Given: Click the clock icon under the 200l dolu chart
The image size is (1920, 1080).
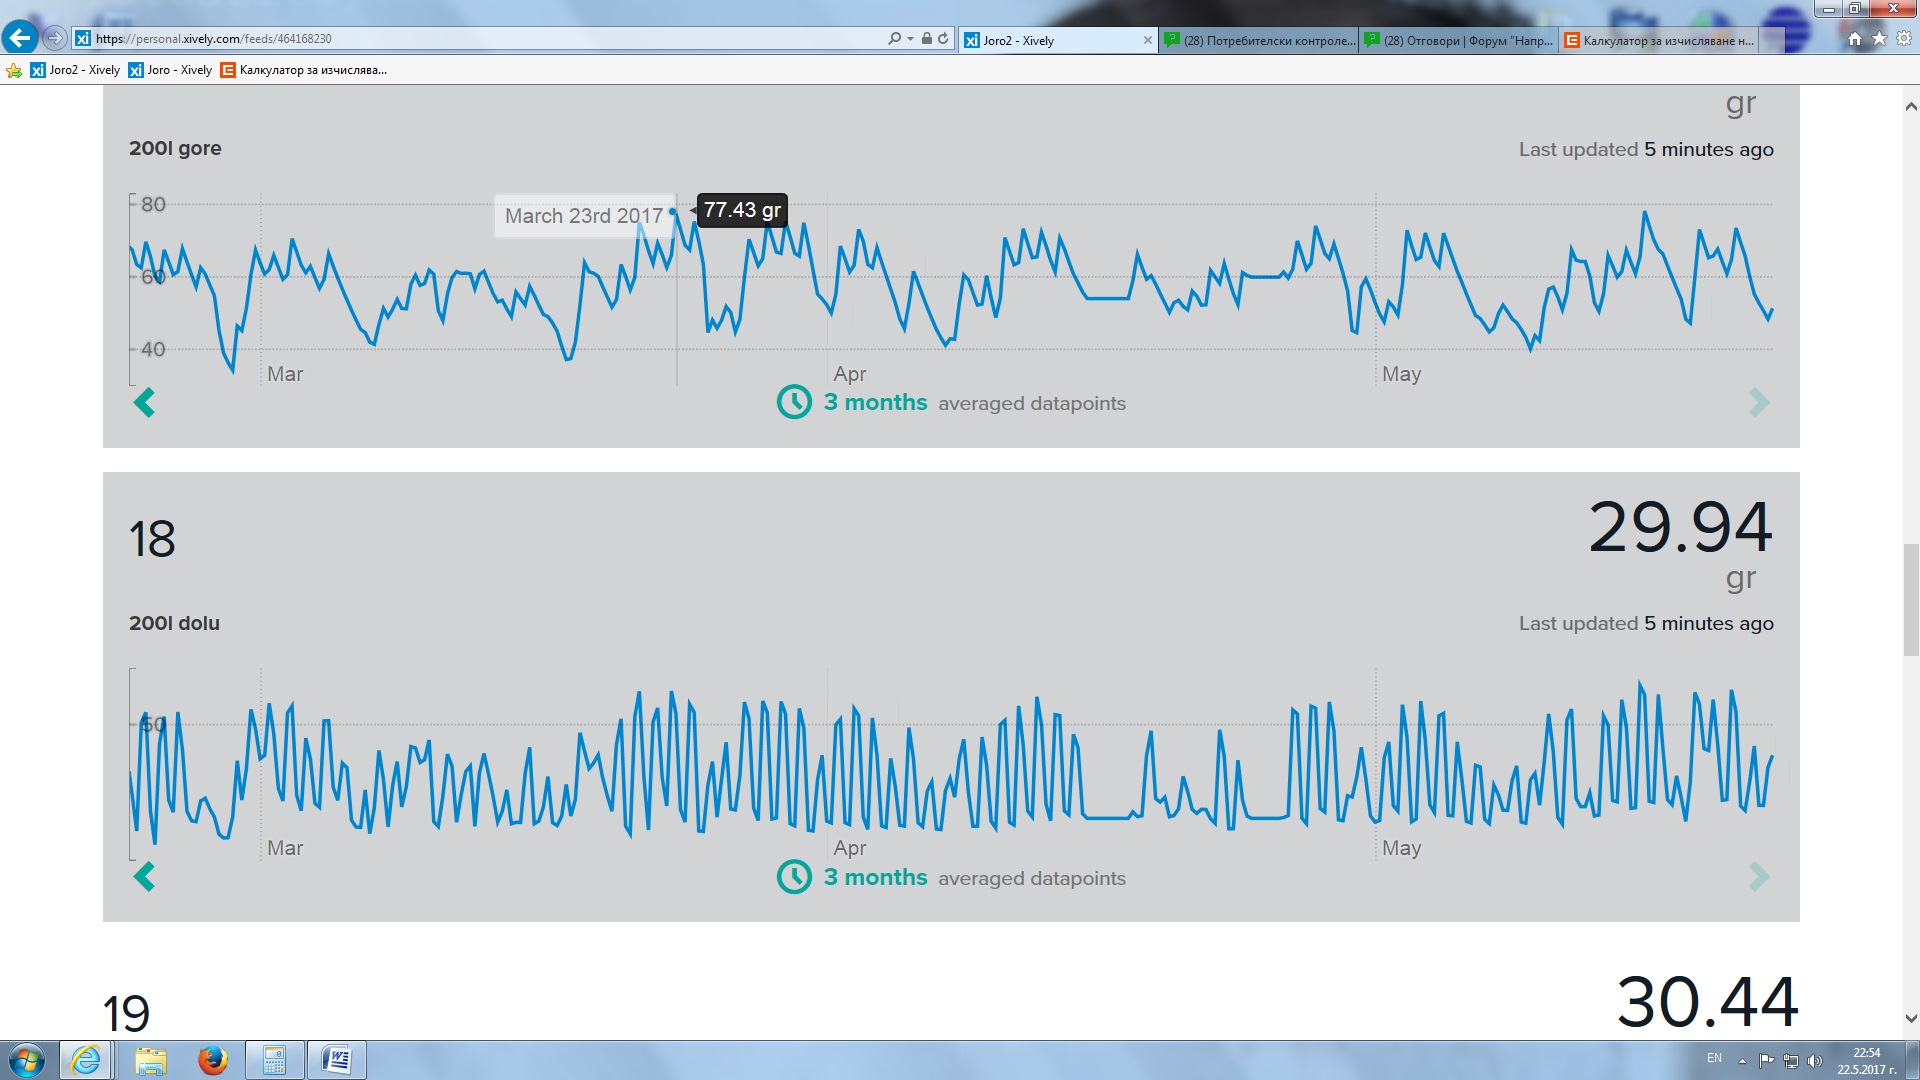Looking at the screenshot, I should (x=794, y=877).
